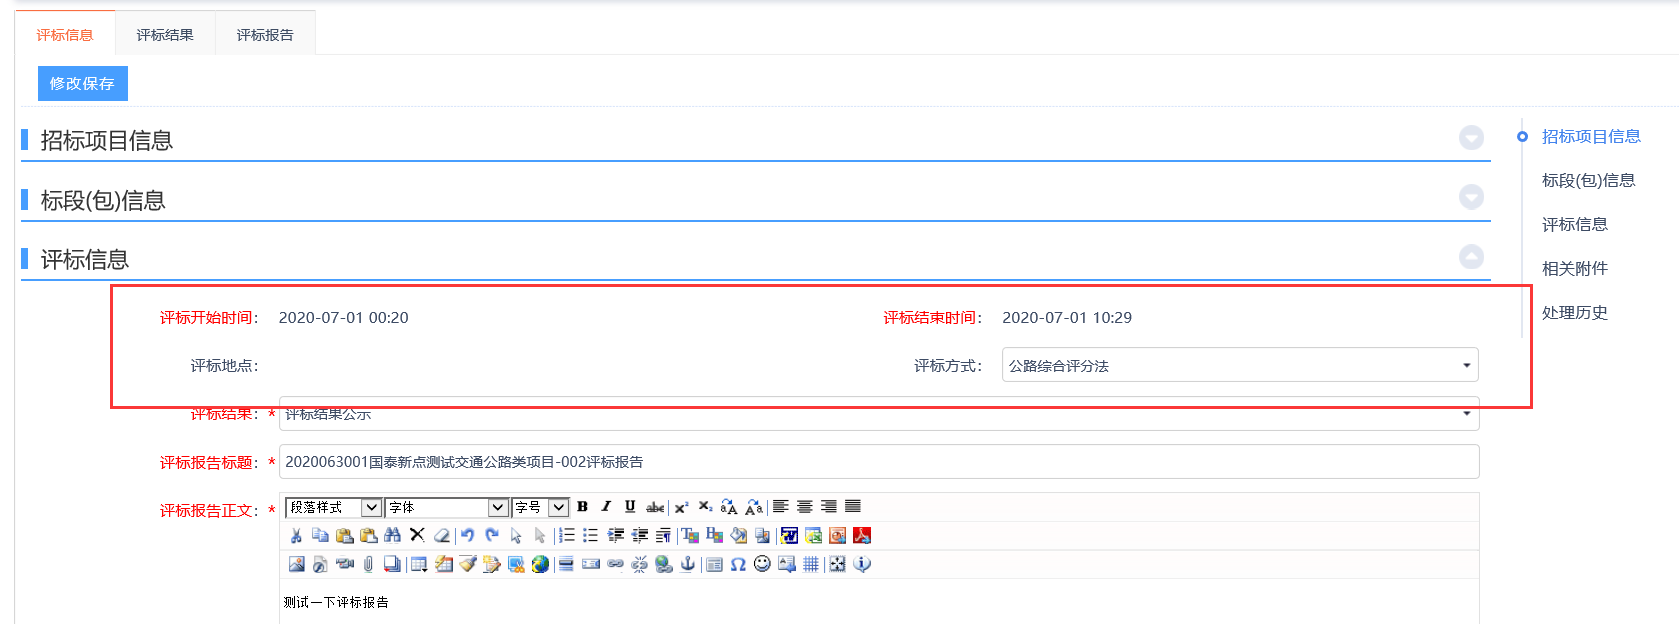This screenshot has width=1679, height=624.
Task: Click the paperclip attachment icon
Action: [x=368, y=565]
